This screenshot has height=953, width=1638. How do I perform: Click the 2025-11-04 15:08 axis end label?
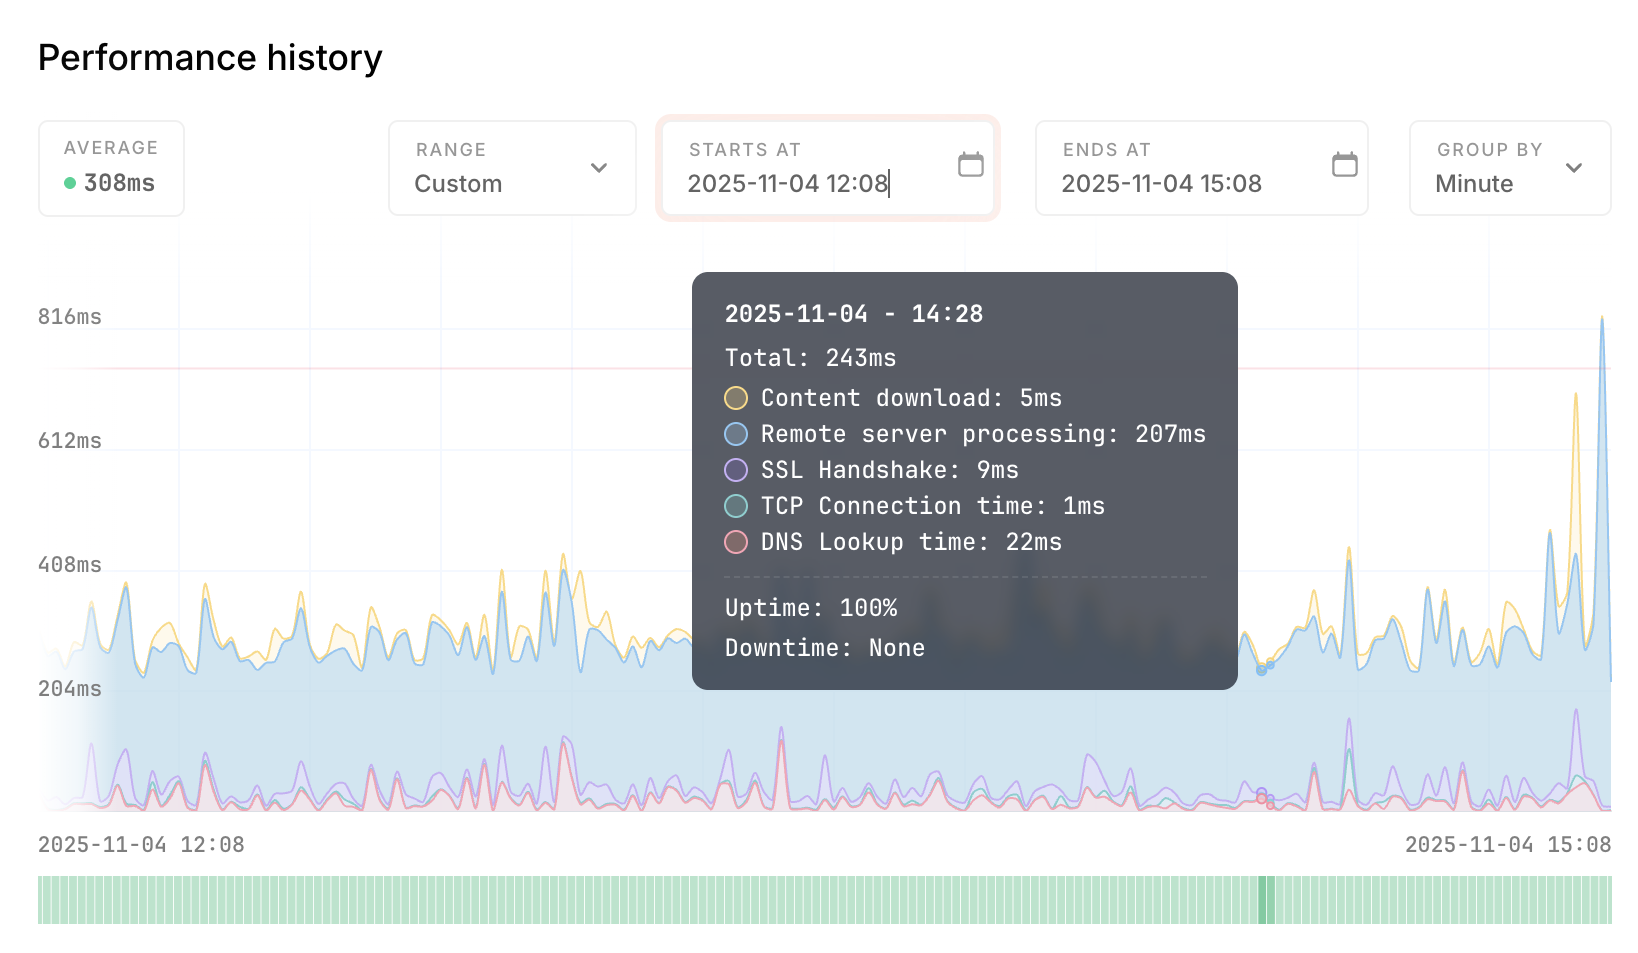tap(1507, 845)
